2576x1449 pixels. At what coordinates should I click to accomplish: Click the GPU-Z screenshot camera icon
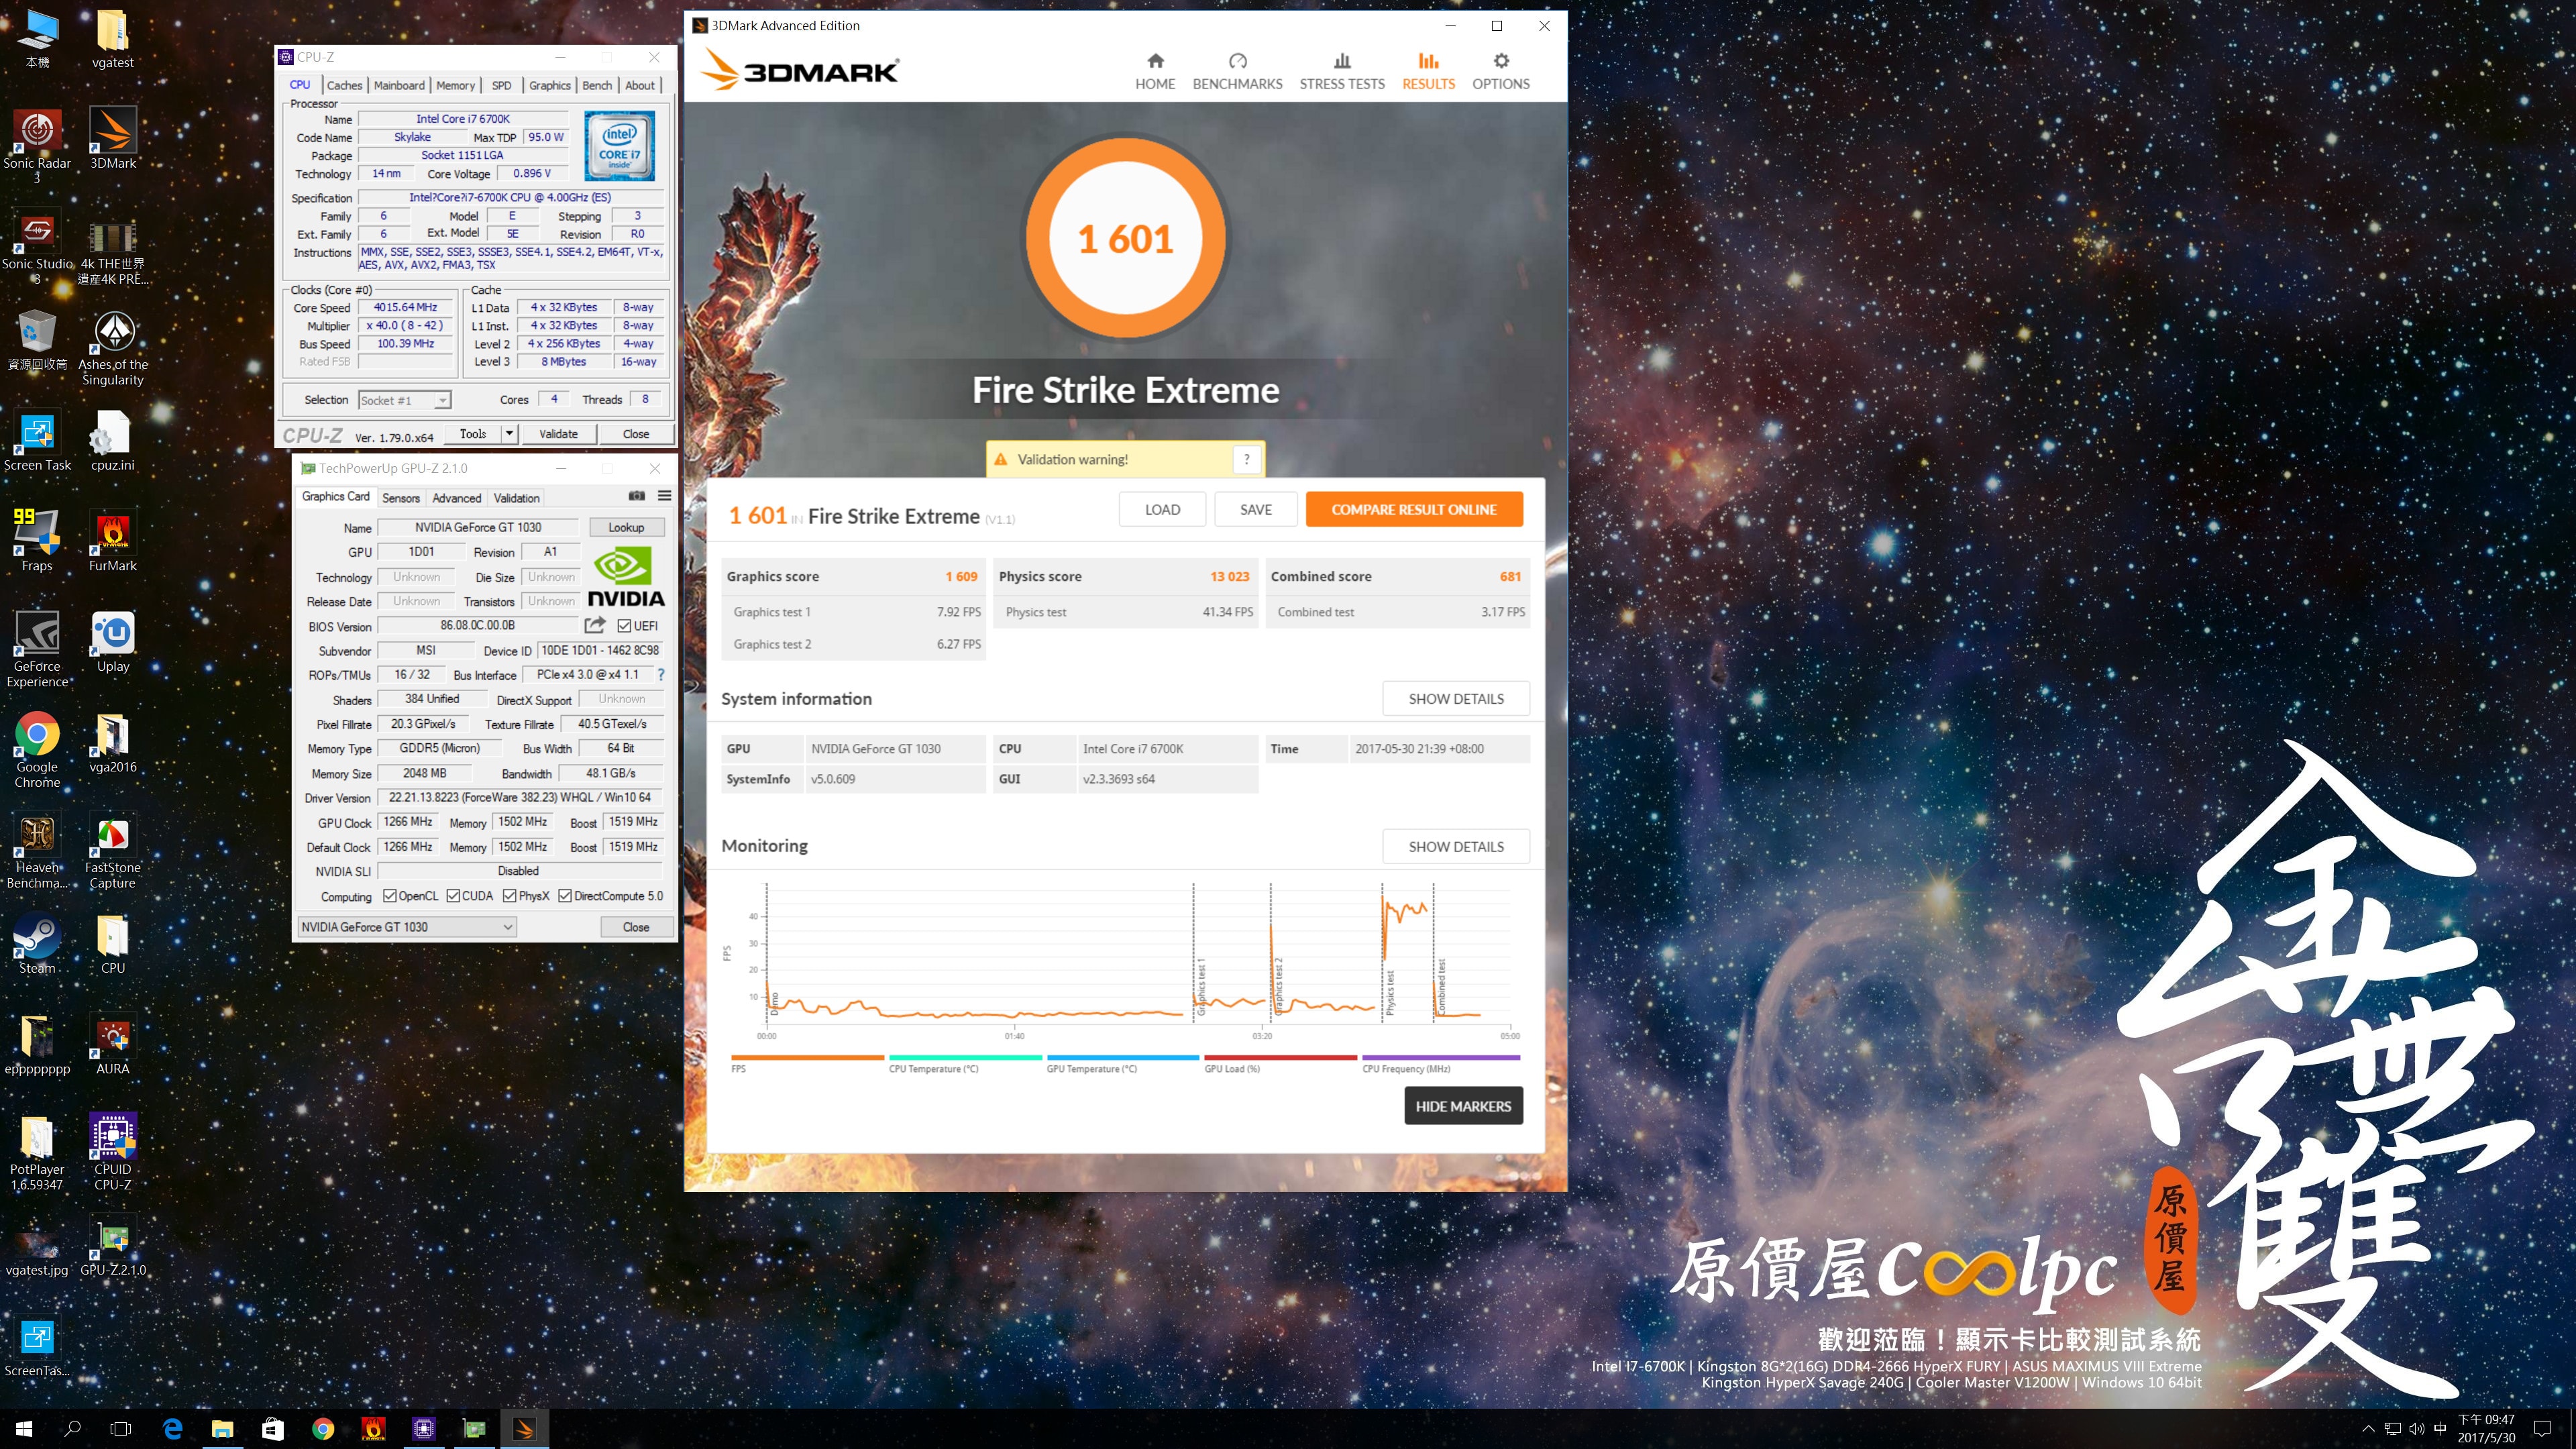pos(636,496)
